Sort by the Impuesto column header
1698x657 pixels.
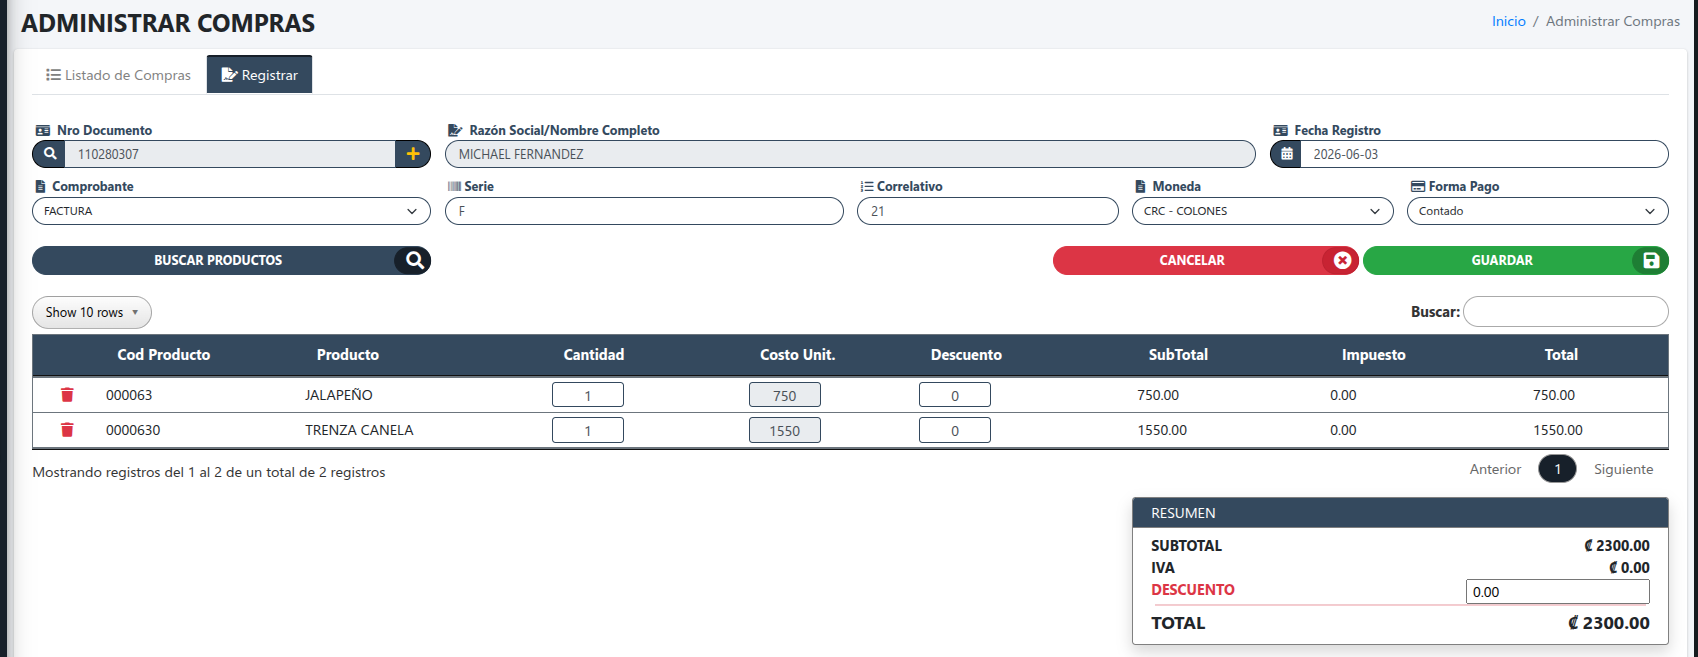1373,355
